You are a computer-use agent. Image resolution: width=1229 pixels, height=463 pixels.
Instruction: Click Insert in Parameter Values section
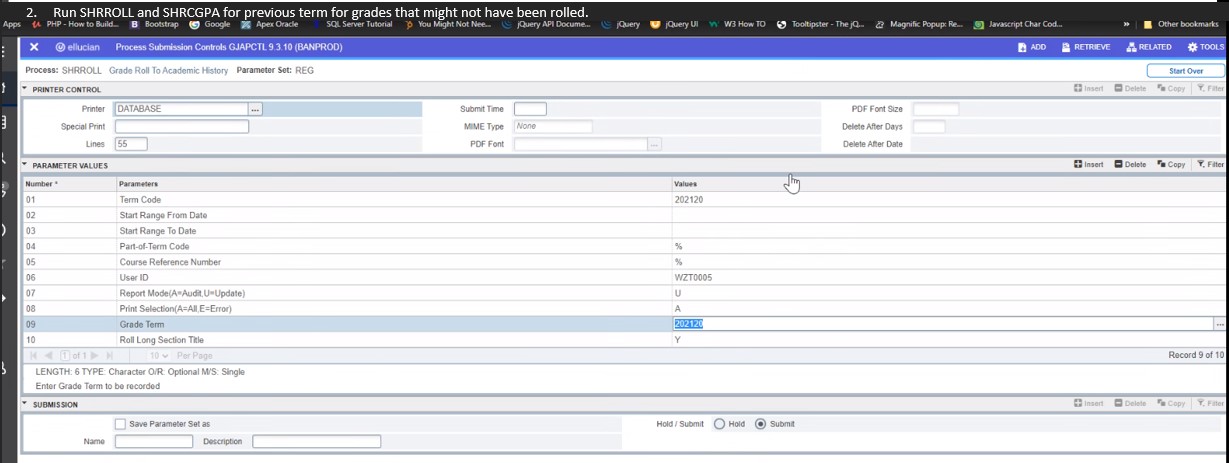click(x=1088, y=164)
